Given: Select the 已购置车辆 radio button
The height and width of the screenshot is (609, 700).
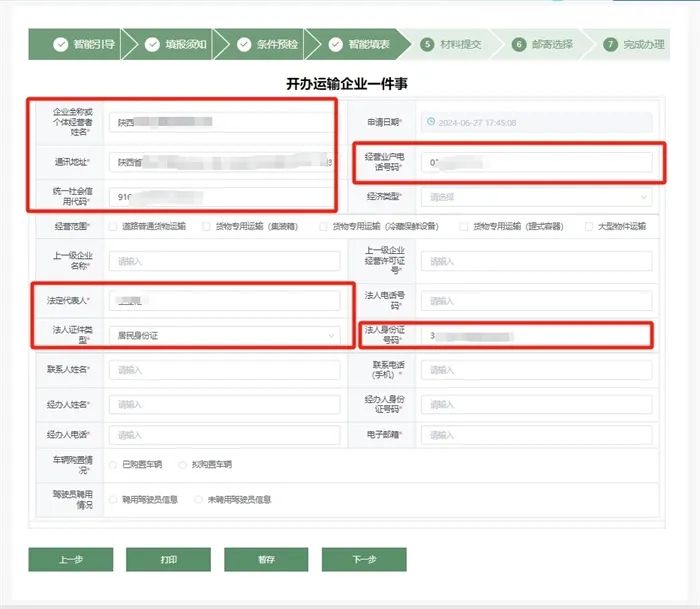Looking at the screenshot, I should coord(113,464).
